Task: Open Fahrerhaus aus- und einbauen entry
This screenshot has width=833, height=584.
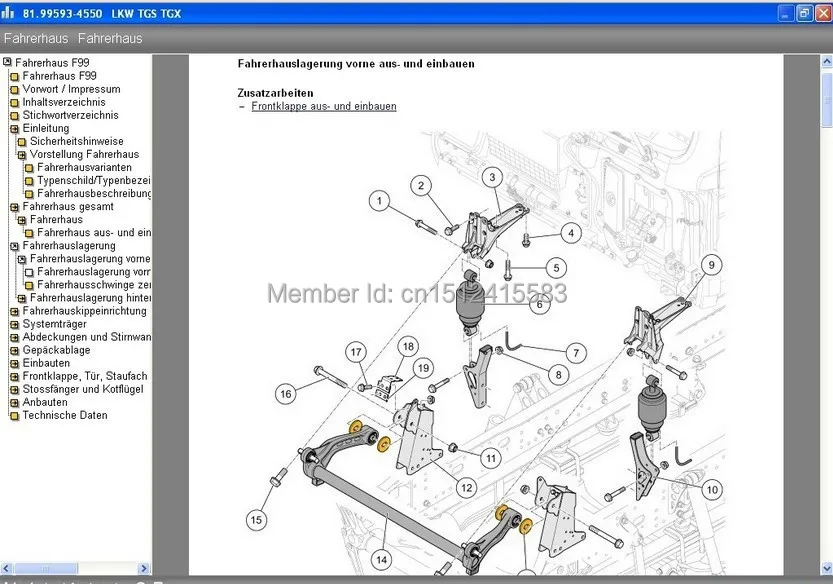Action: [x=94, y=233]
